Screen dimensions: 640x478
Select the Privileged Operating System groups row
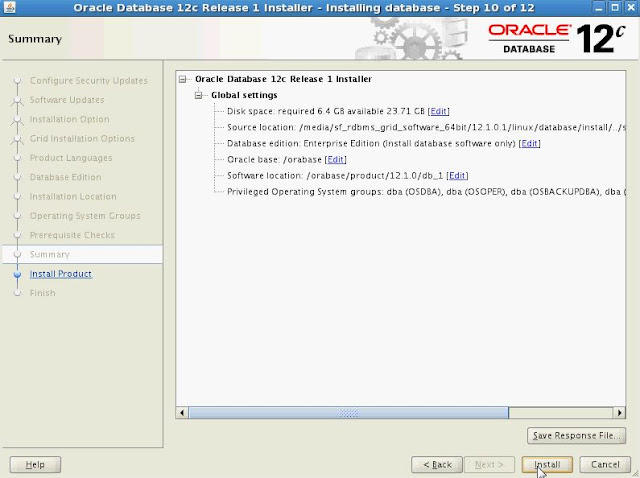(x=426, y=192)
